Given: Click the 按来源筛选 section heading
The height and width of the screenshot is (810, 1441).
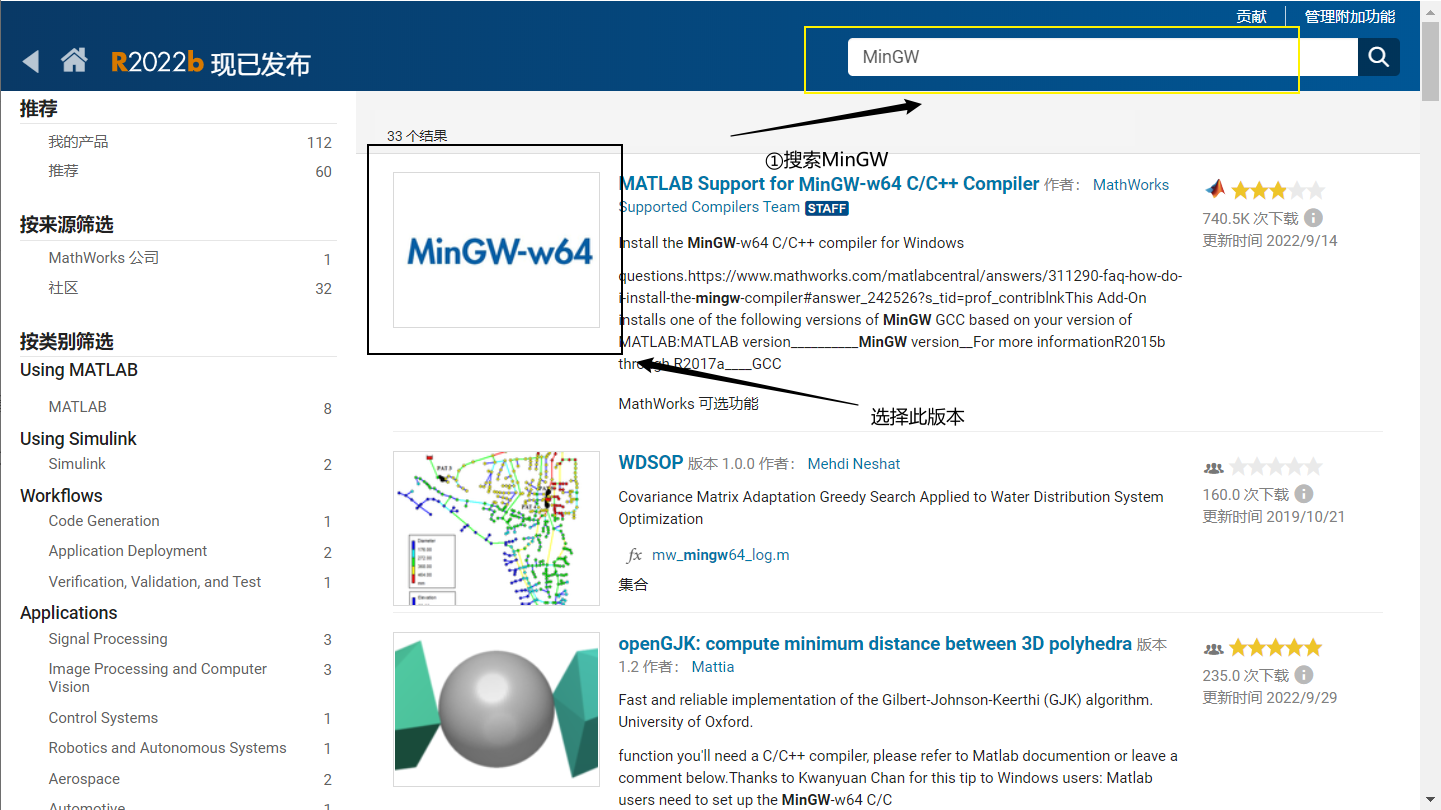Looking at the screenshot, I should tap(66, 225).
